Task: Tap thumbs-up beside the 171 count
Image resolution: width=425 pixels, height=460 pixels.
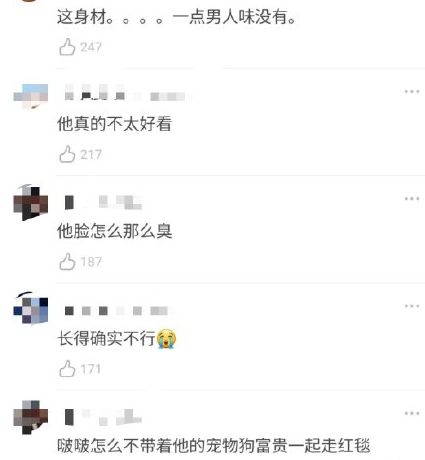Action: 67,369
